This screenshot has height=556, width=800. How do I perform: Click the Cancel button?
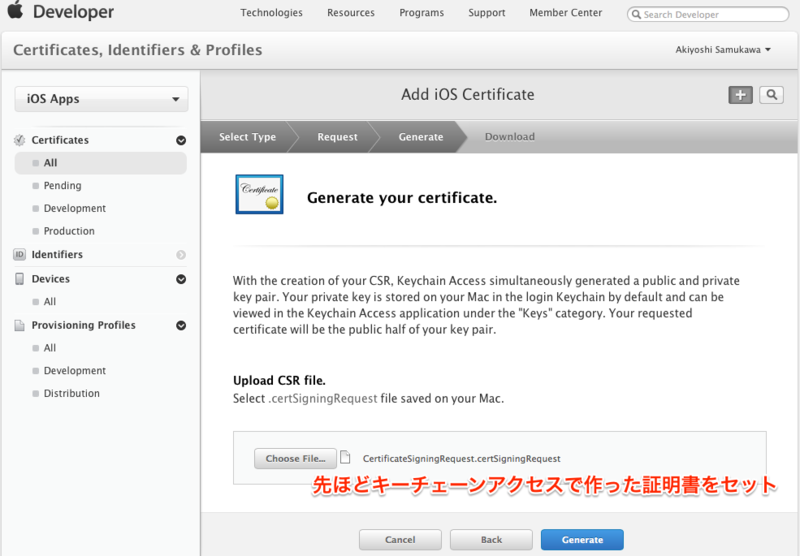pos(400,540)
